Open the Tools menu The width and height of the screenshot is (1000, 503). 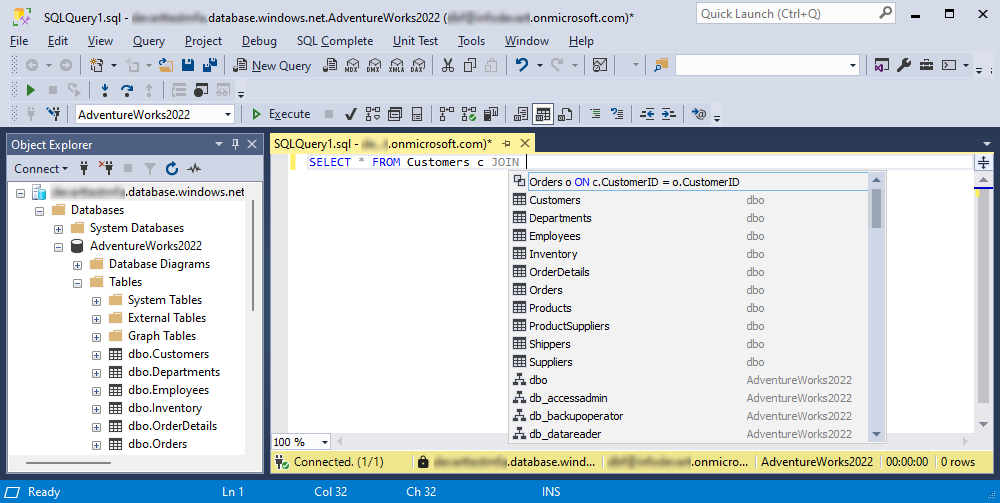click(471, 41)
